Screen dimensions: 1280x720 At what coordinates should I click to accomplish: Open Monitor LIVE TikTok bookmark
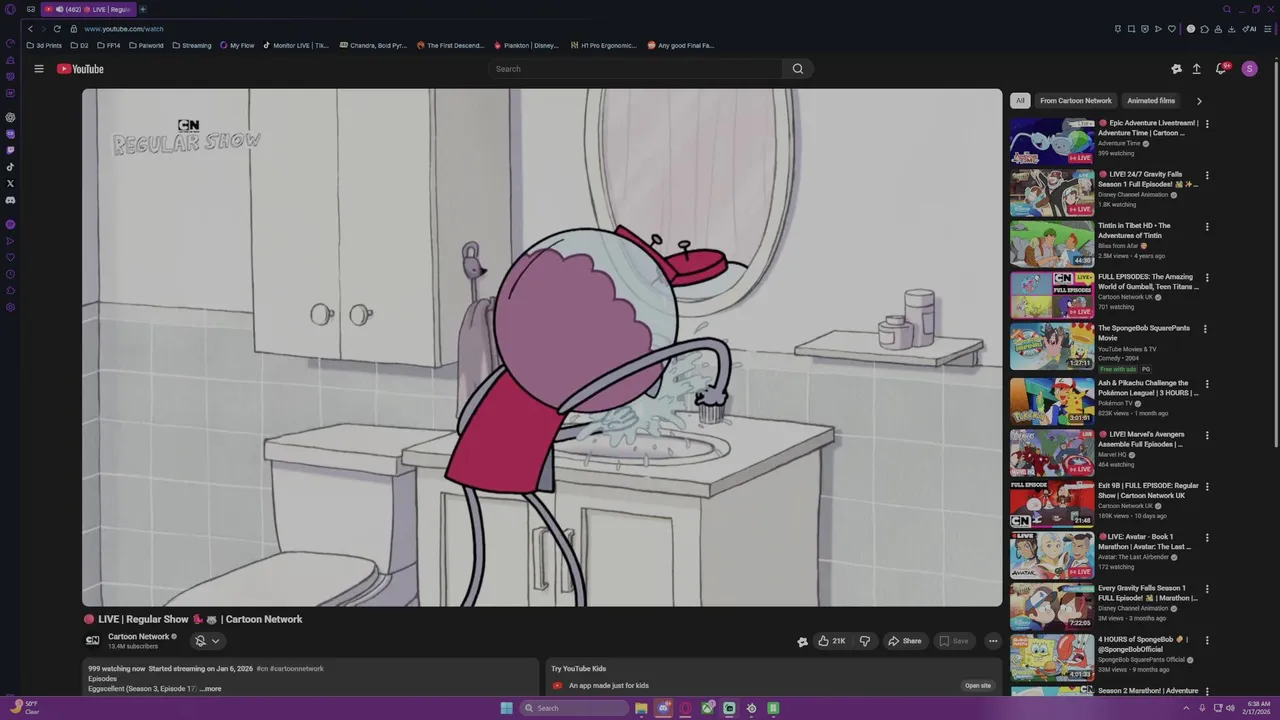295,45
